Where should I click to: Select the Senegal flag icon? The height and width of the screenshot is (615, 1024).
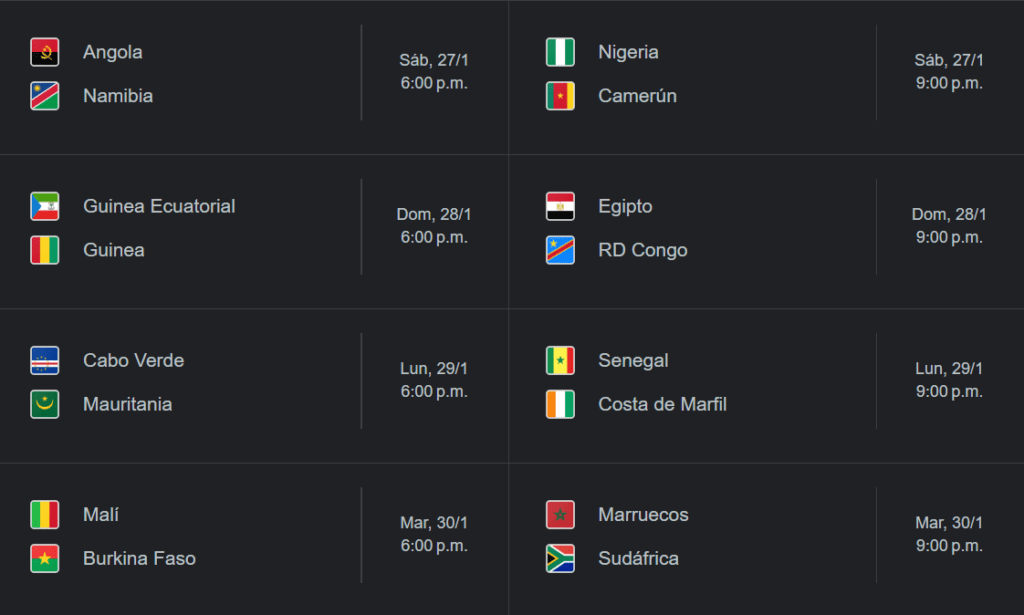click(x=560, y=360)
